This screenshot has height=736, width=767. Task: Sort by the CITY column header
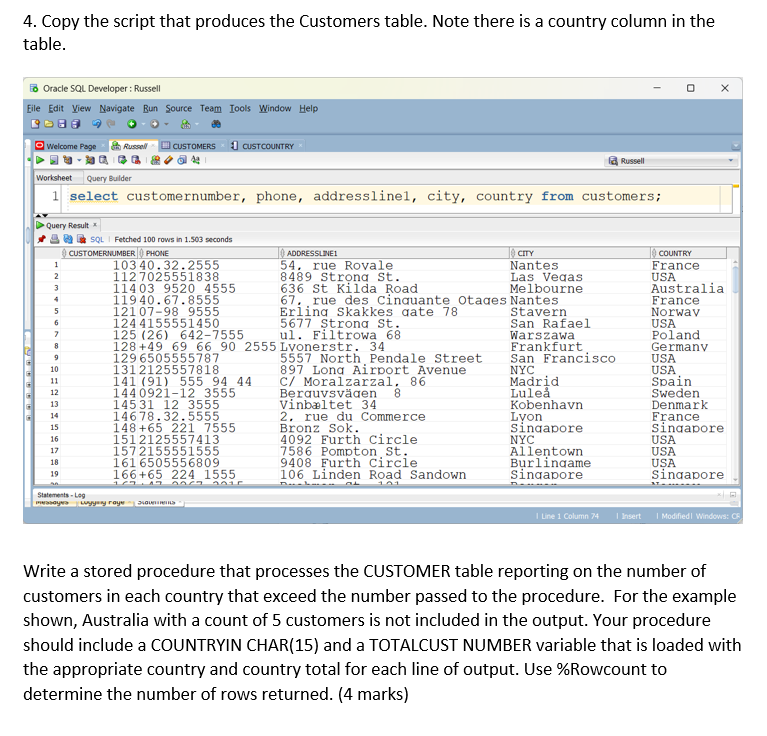[580, 253]
